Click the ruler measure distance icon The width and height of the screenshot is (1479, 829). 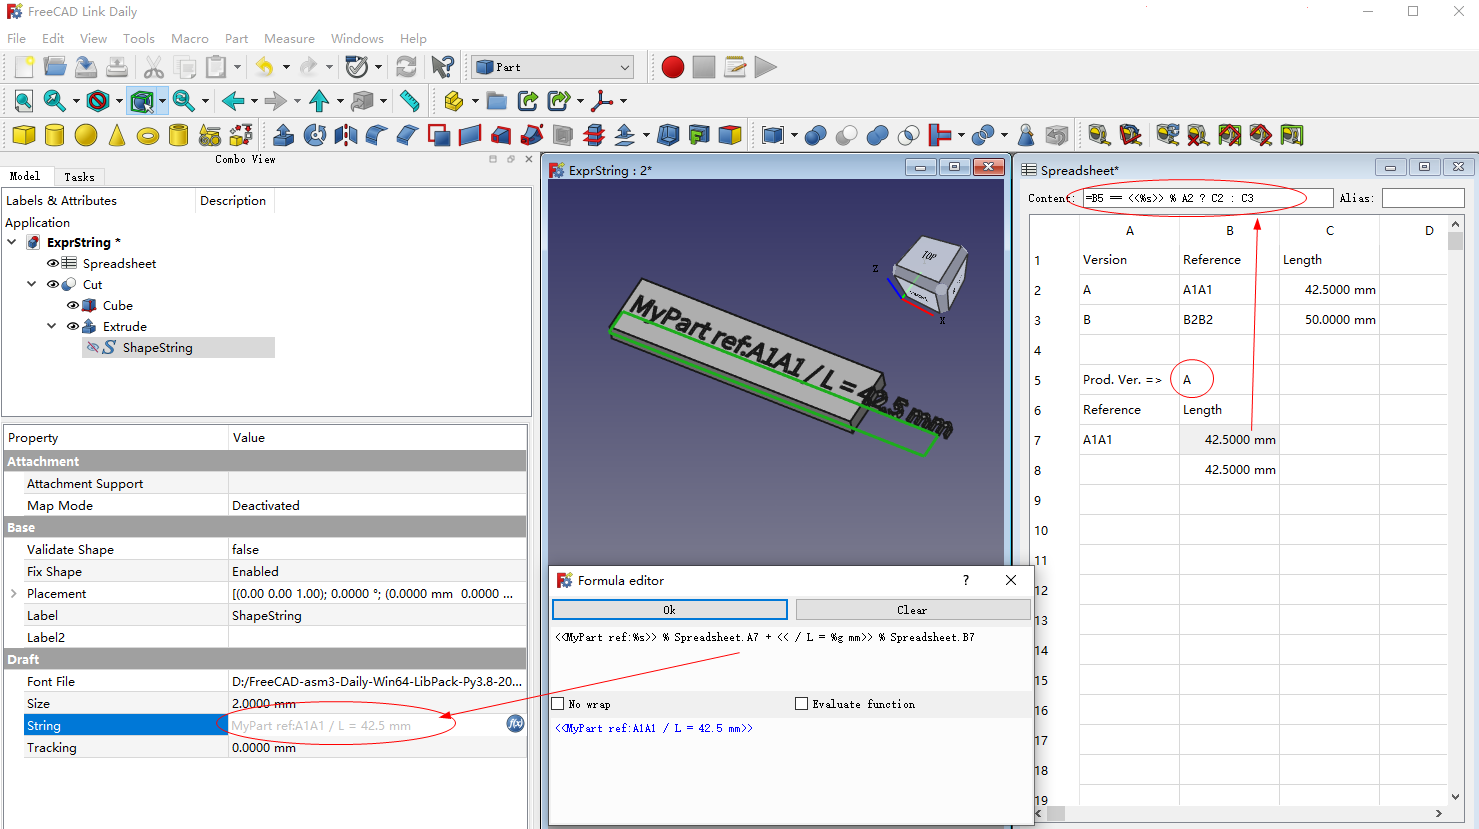[409, 100]
